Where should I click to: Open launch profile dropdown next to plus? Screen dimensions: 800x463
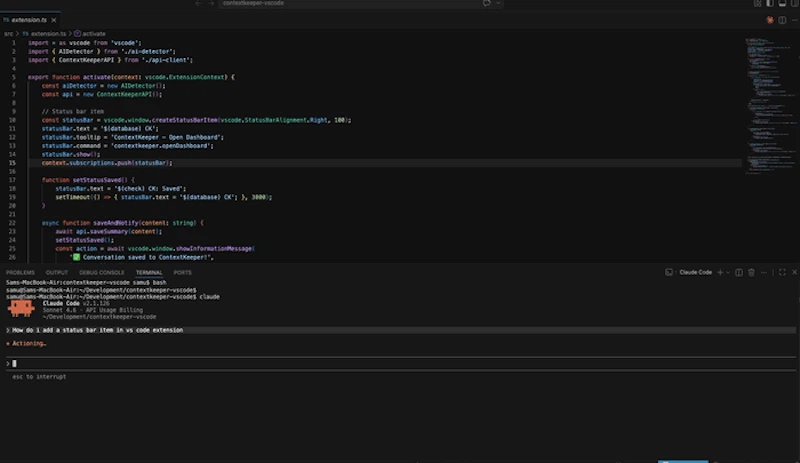pos(728,273)
